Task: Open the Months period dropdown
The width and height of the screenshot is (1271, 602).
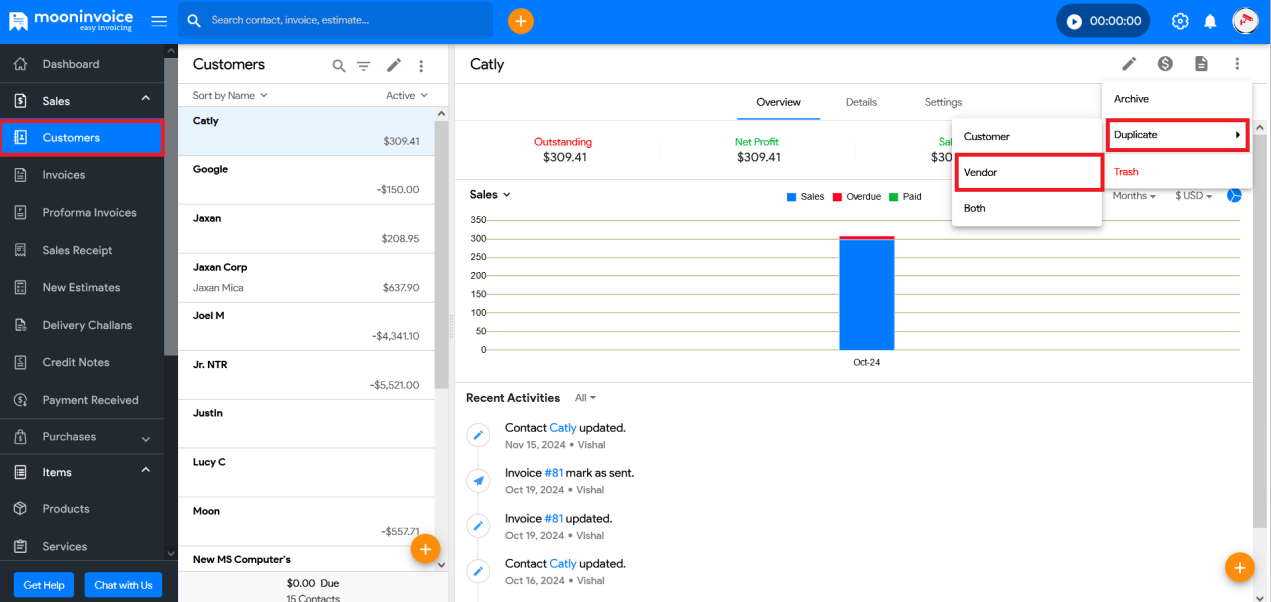Action: 1134,196
